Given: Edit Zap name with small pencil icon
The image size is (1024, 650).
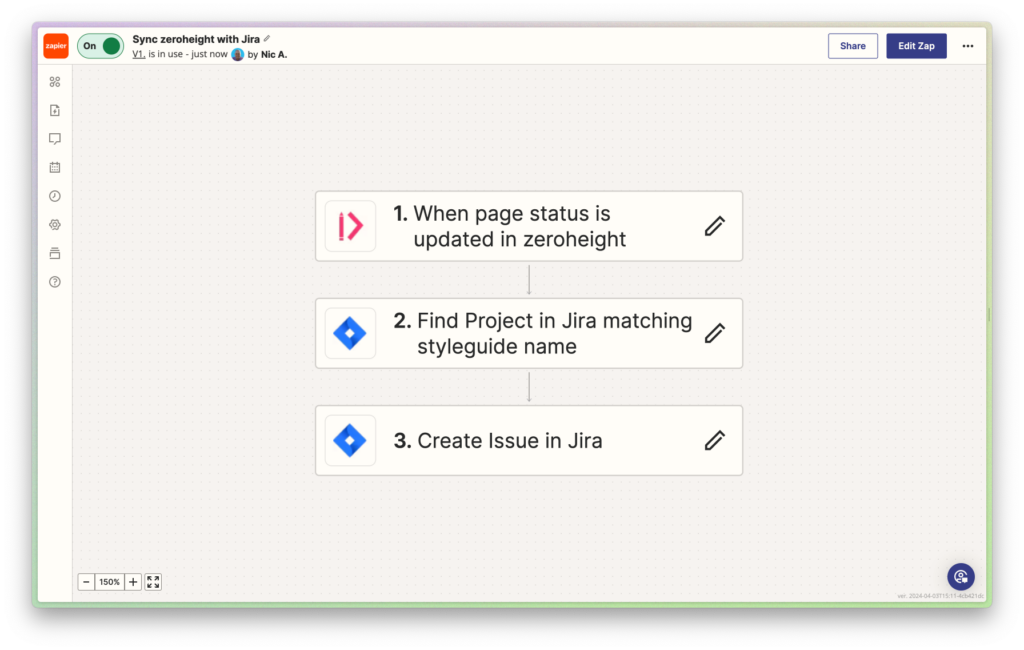Looking at the screenshot, I should pyautogui.click(x=267, y=39).
